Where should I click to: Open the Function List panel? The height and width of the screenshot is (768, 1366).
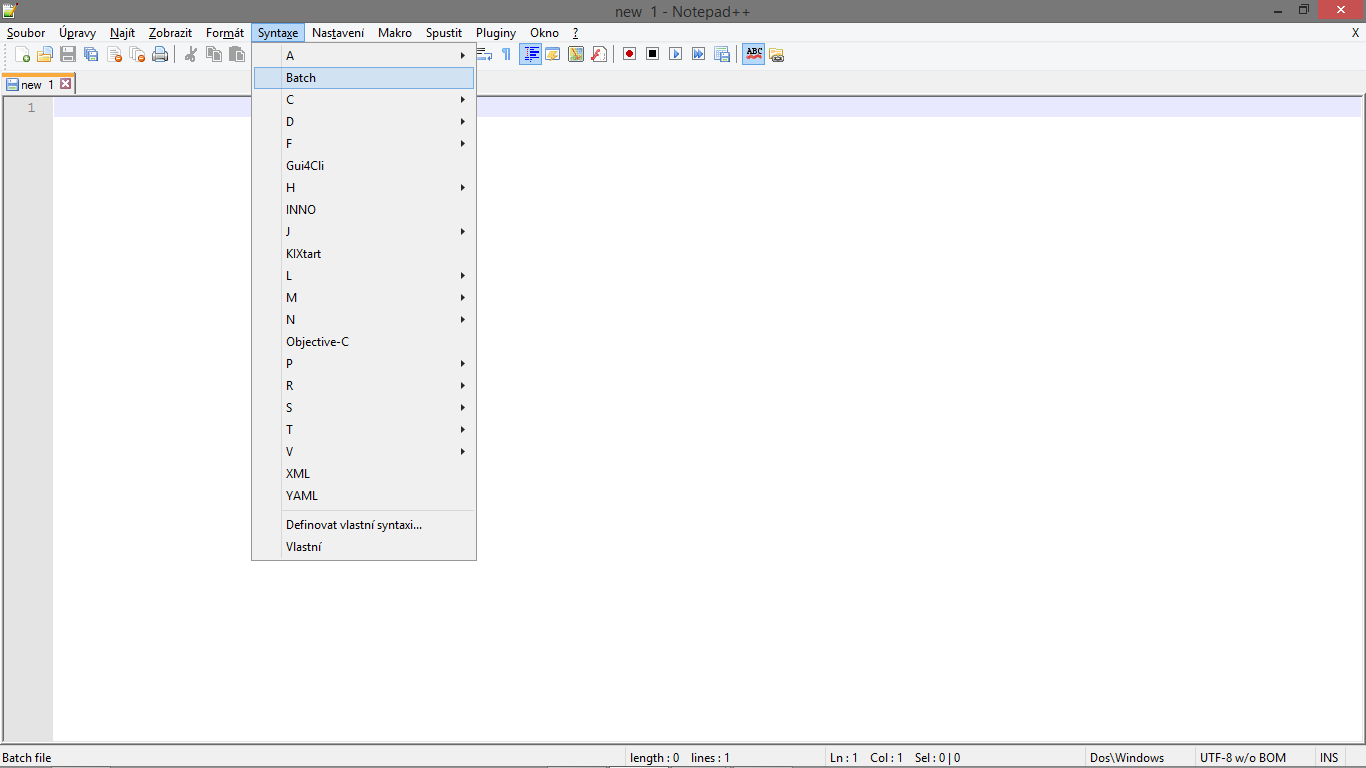(x=599, y=54)
